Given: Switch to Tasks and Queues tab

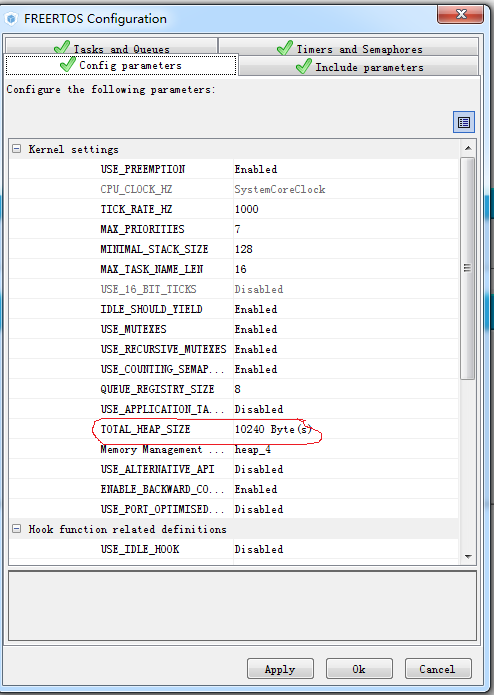Looking at the screenshot, I should click(112, 47).
